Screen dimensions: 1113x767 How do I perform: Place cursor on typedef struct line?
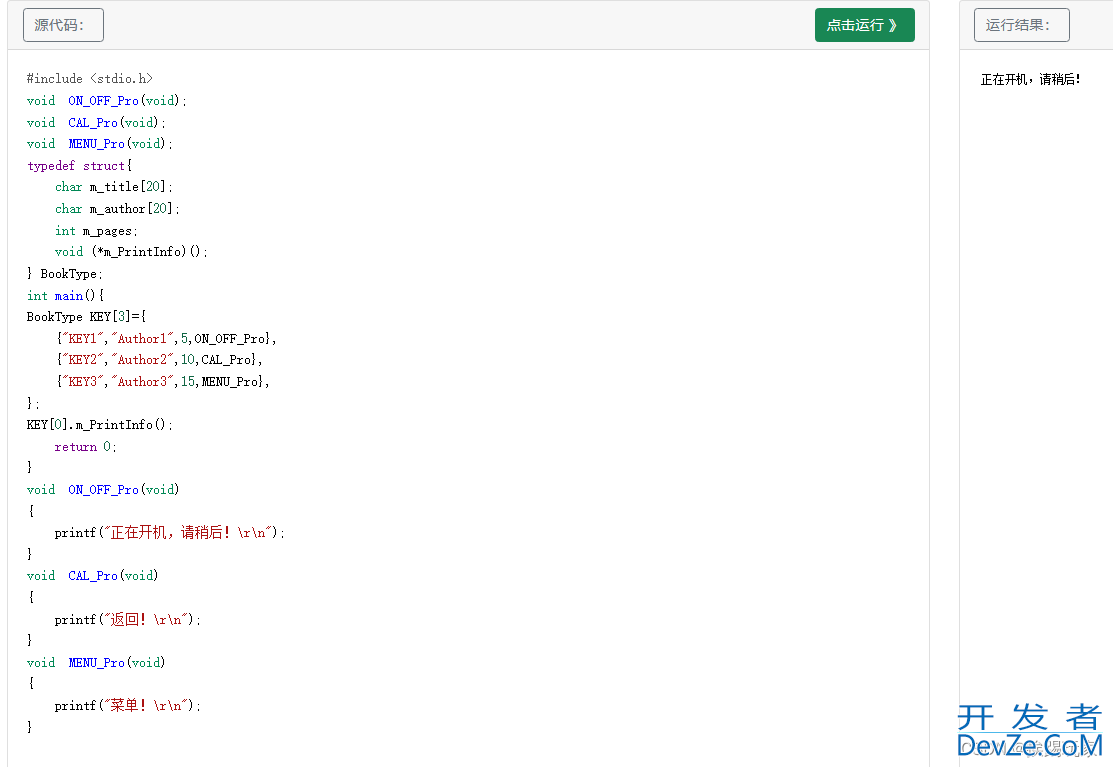coord(80,166)
